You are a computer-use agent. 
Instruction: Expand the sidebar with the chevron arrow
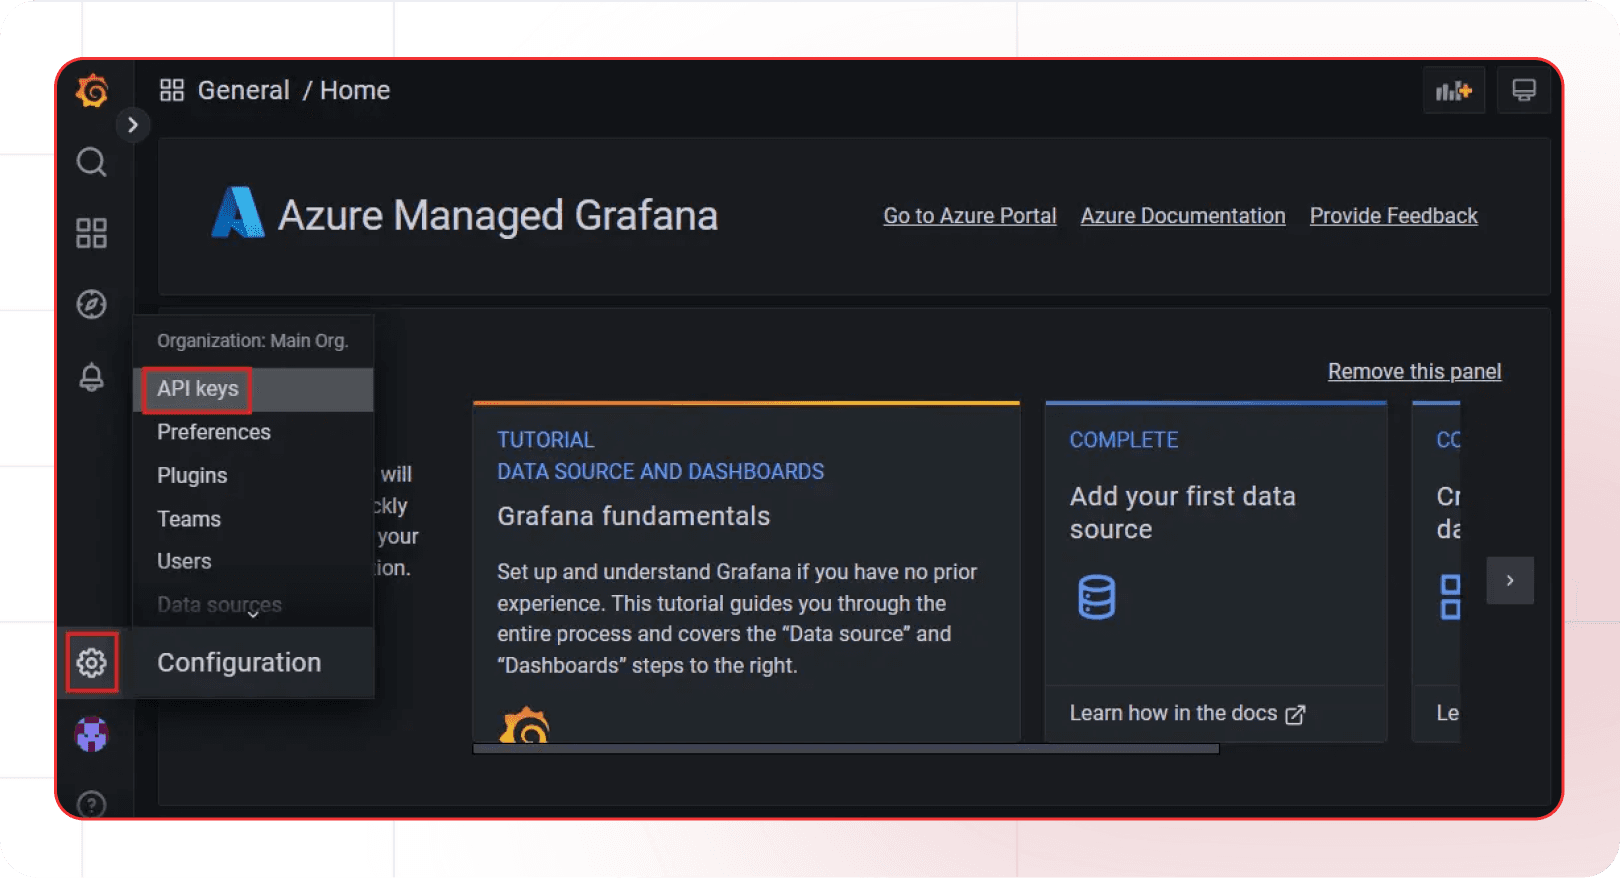pyautogui.click(x=133, y=125)
